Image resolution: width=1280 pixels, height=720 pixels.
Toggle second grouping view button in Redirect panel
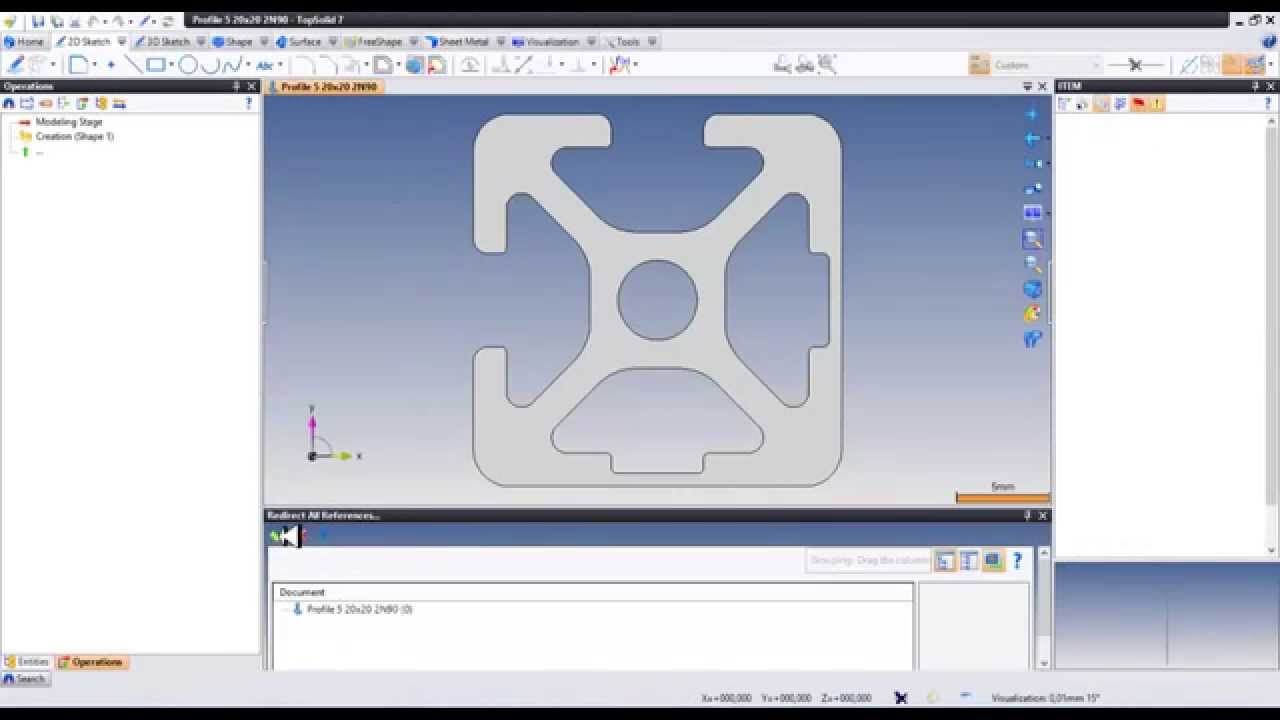(x=969, y=561)
